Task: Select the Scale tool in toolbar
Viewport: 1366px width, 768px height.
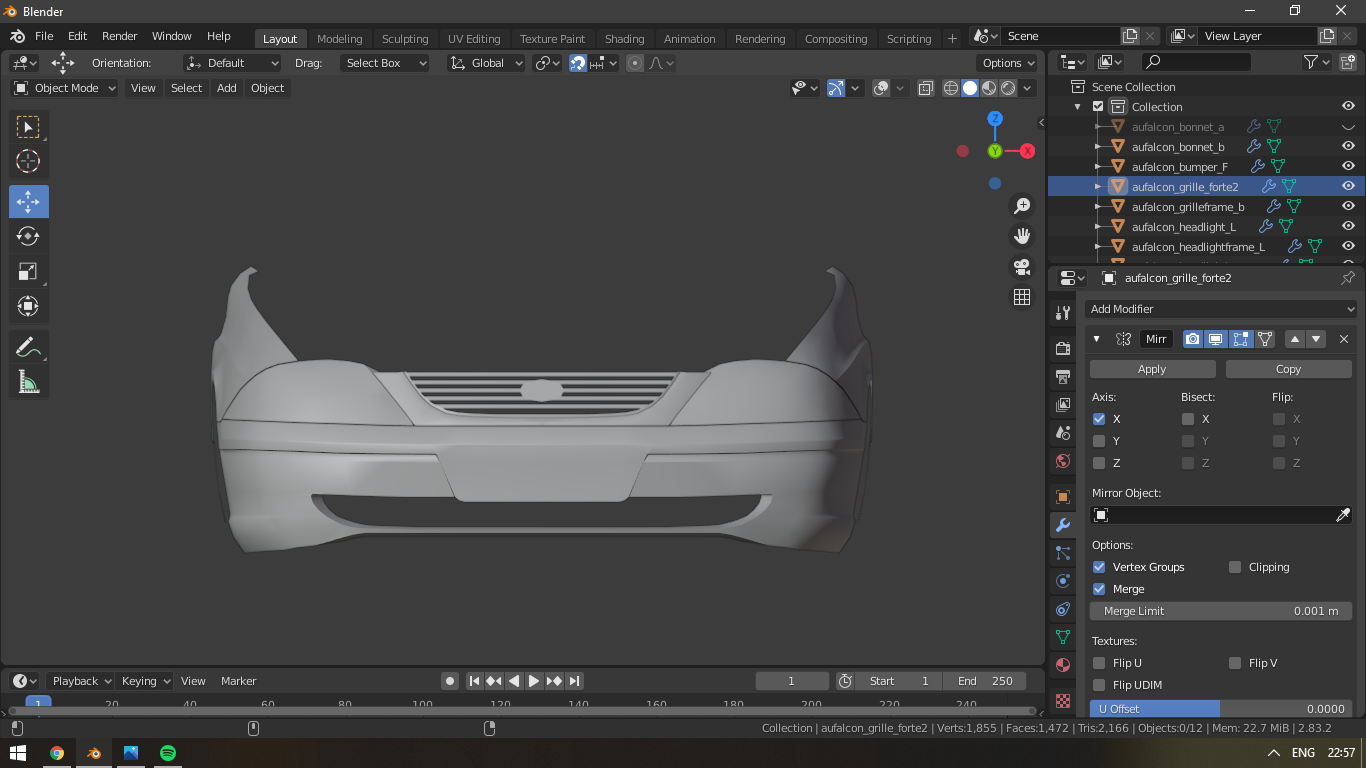Action: [x=28, y=271]
